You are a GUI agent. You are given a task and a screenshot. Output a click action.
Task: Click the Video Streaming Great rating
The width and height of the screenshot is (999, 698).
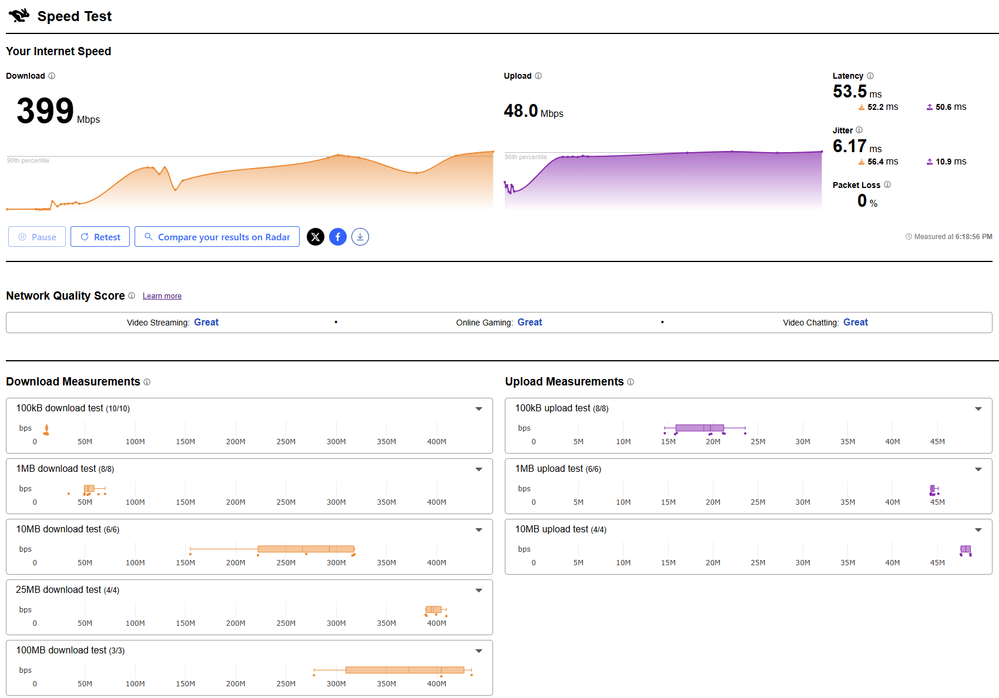(206, 322)
